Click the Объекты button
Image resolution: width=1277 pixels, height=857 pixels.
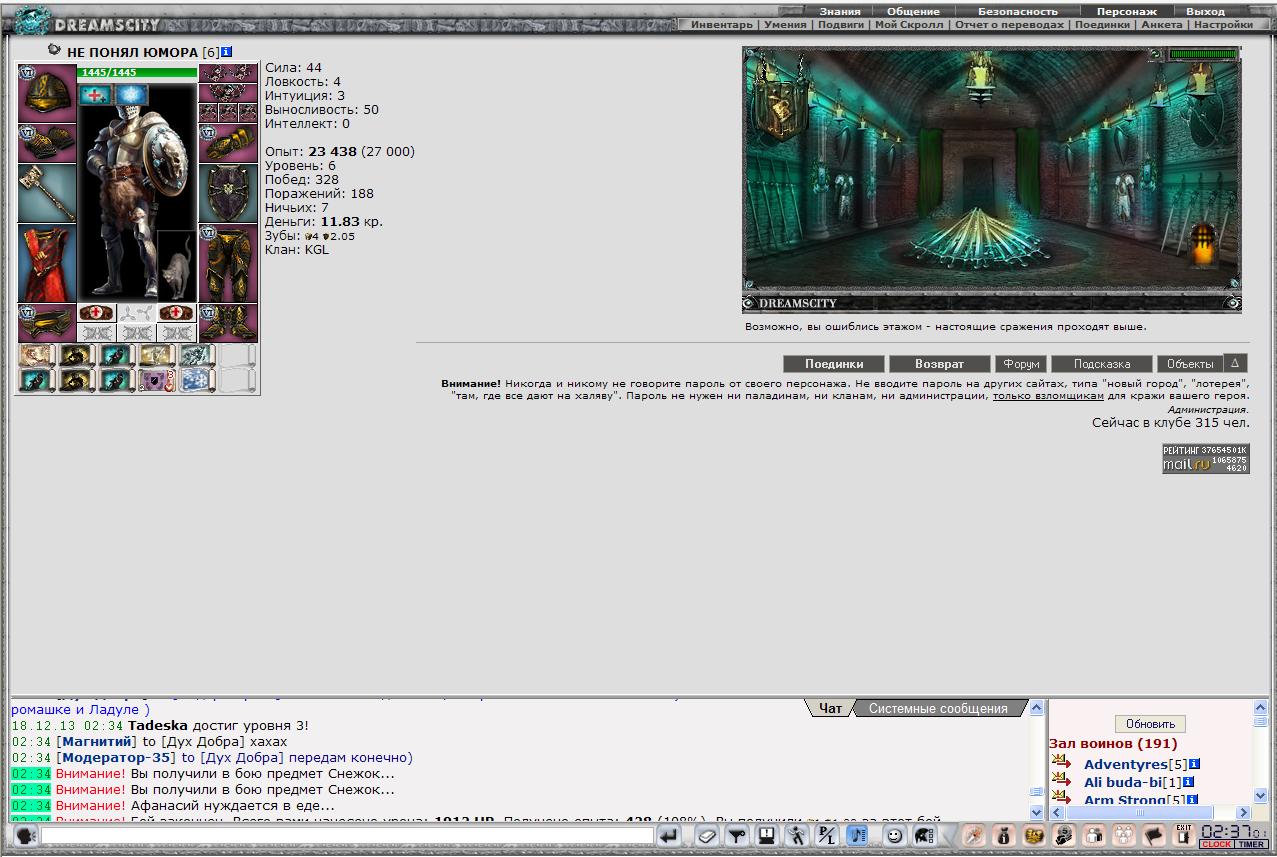1190,364
